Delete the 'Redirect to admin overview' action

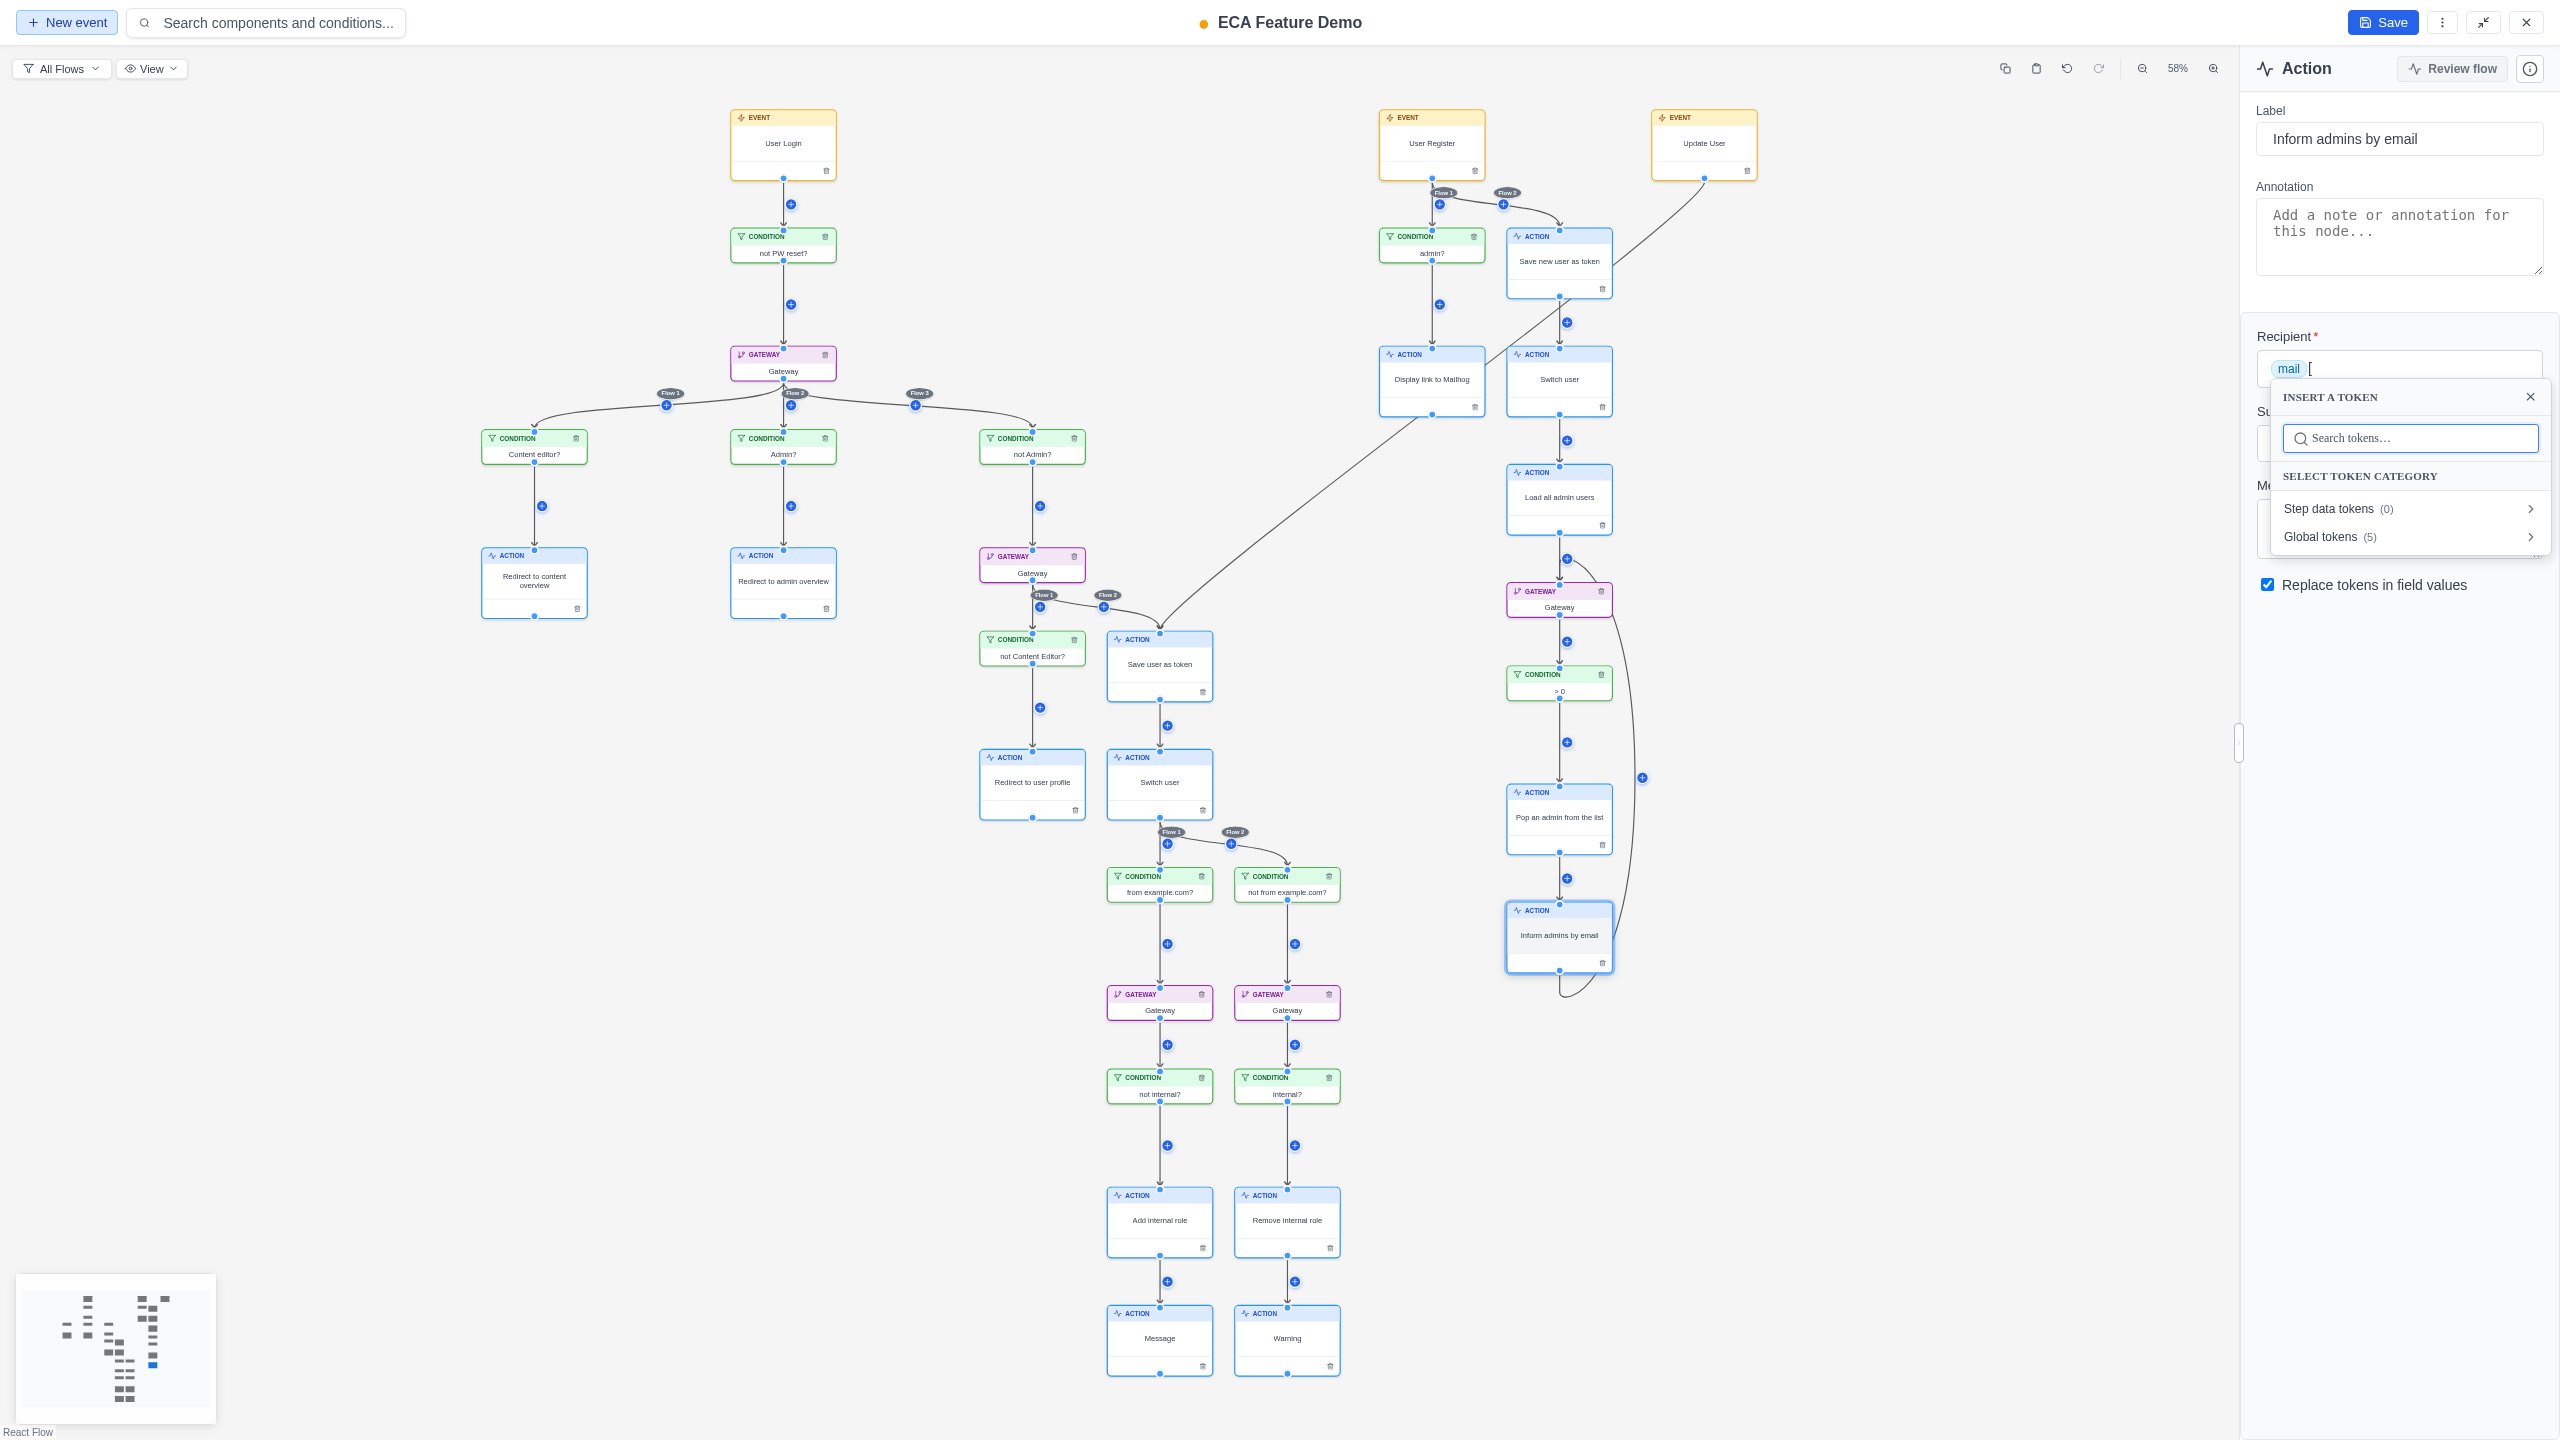pyautogui.click(x=826, y=609)
